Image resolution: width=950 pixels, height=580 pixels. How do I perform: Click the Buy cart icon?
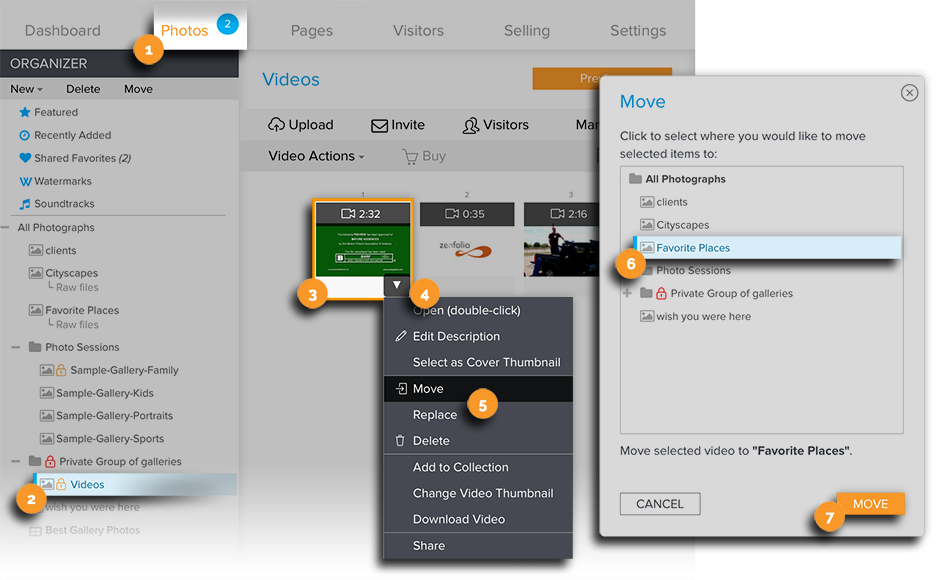pos(410,157)
